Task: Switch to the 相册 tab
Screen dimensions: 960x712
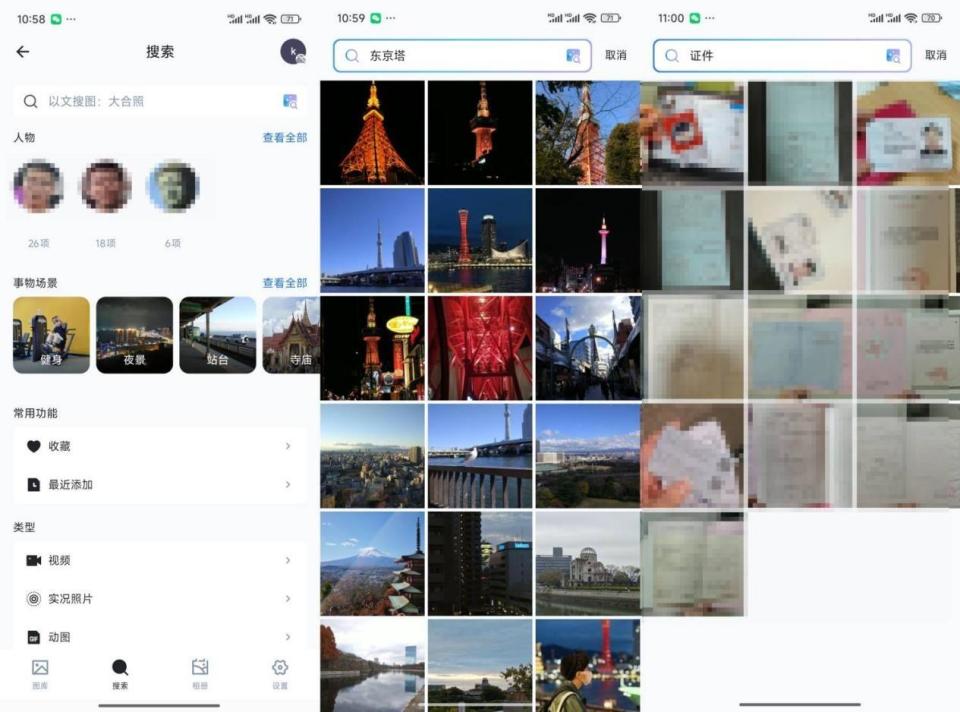Action: point(199,668)
